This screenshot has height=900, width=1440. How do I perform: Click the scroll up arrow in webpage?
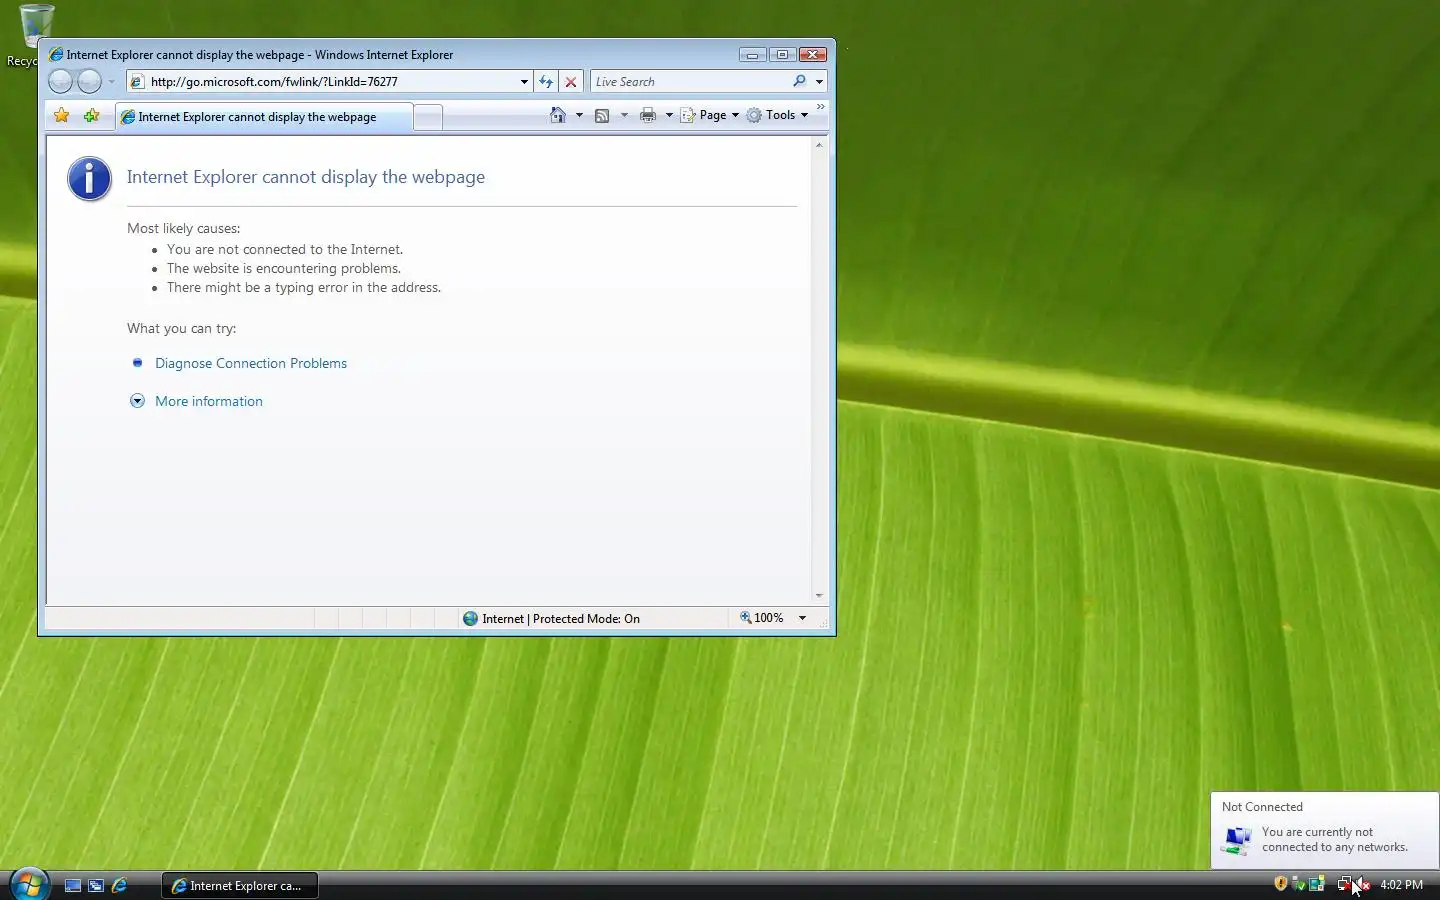pos(819,146)
